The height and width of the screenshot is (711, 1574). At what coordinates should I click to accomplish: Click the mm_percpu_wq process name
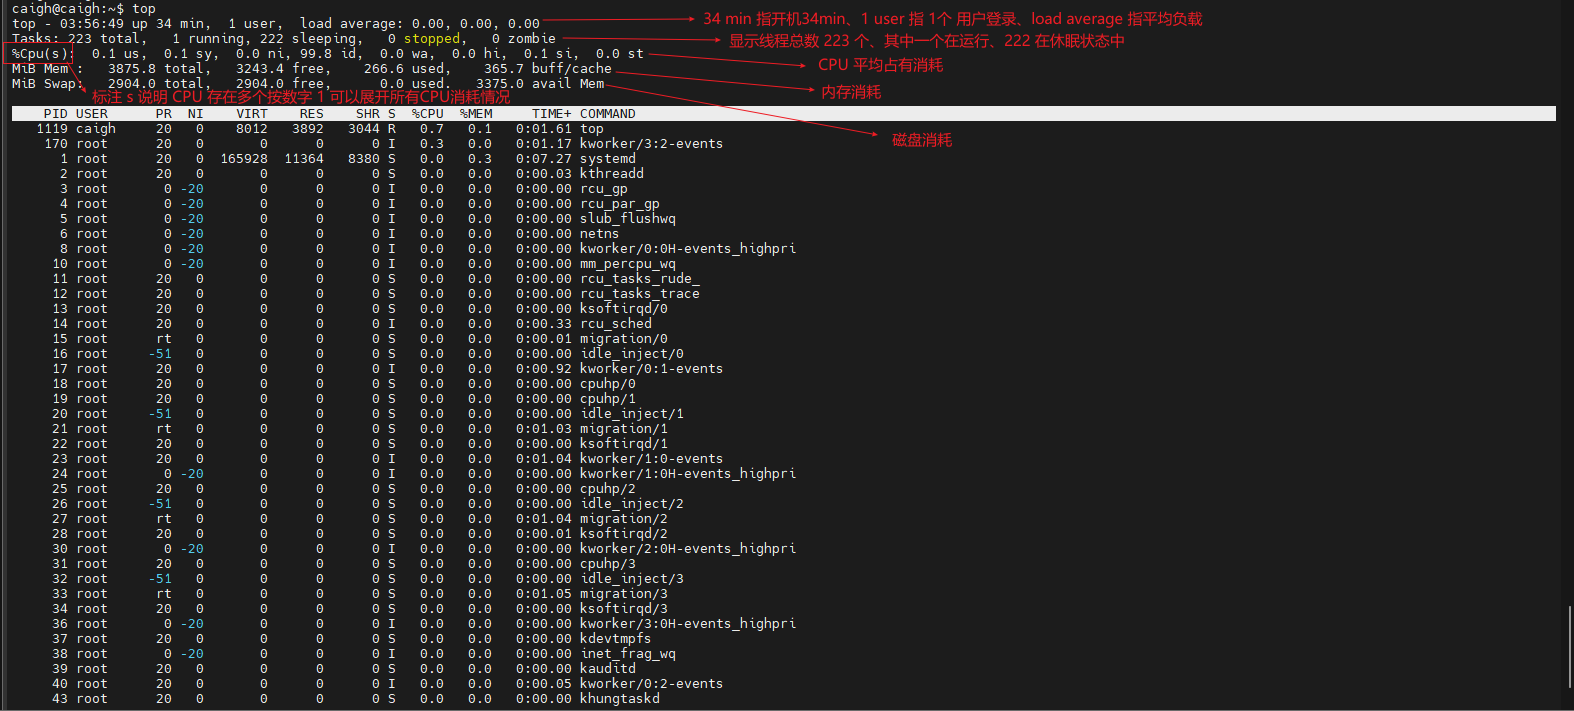tap(627, 264)
